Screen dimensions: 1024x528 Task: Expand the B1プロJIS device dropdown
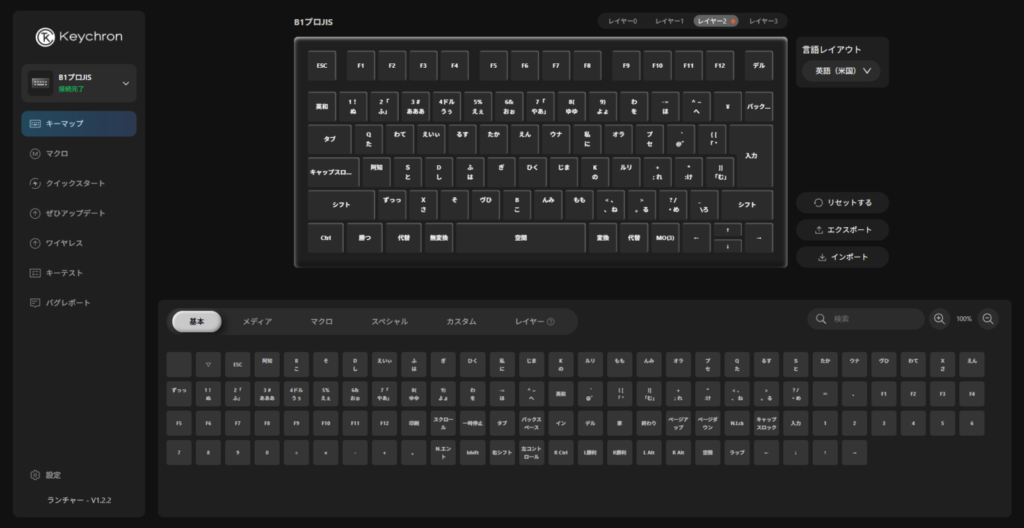click(125, 83)
